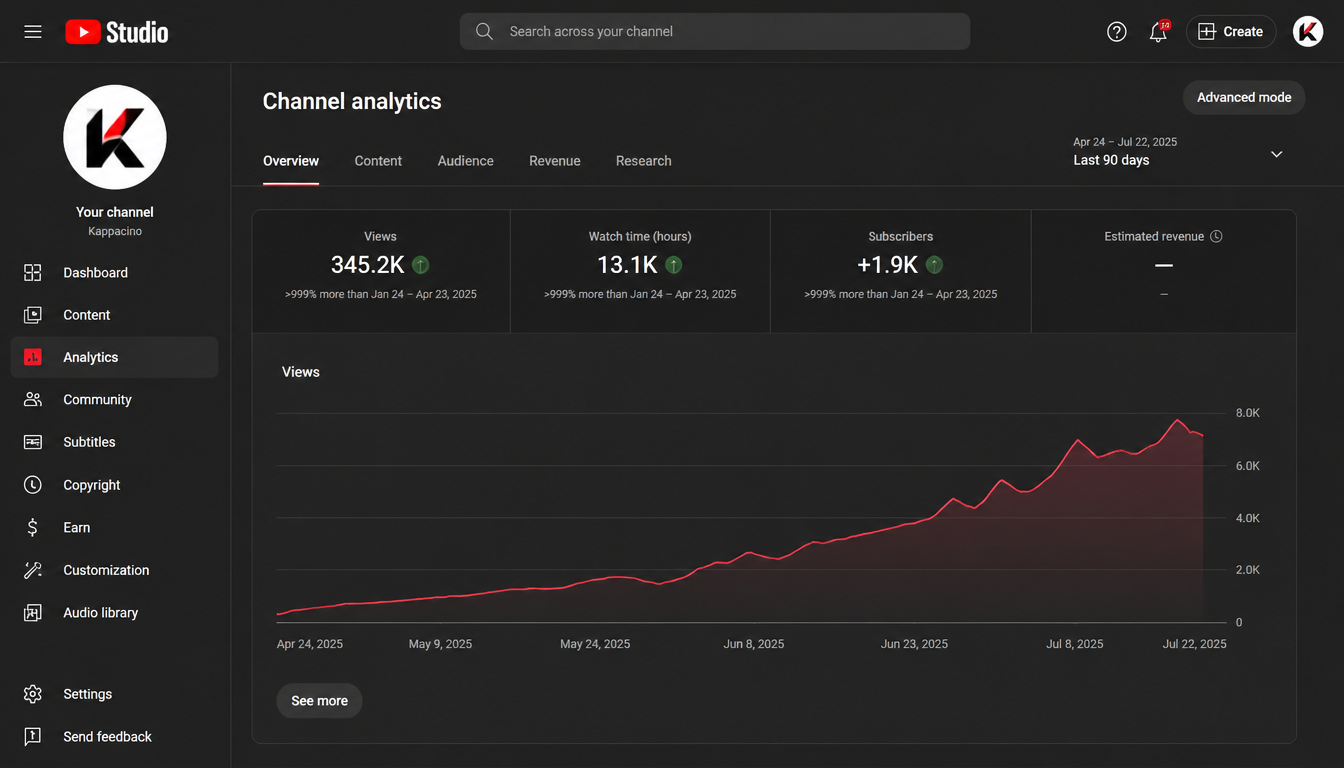Image resolution: width=1344 pixels, height=768 pixels.
Task: Click the Apr 24, 2025 axis label
Action: click(310, 644)
